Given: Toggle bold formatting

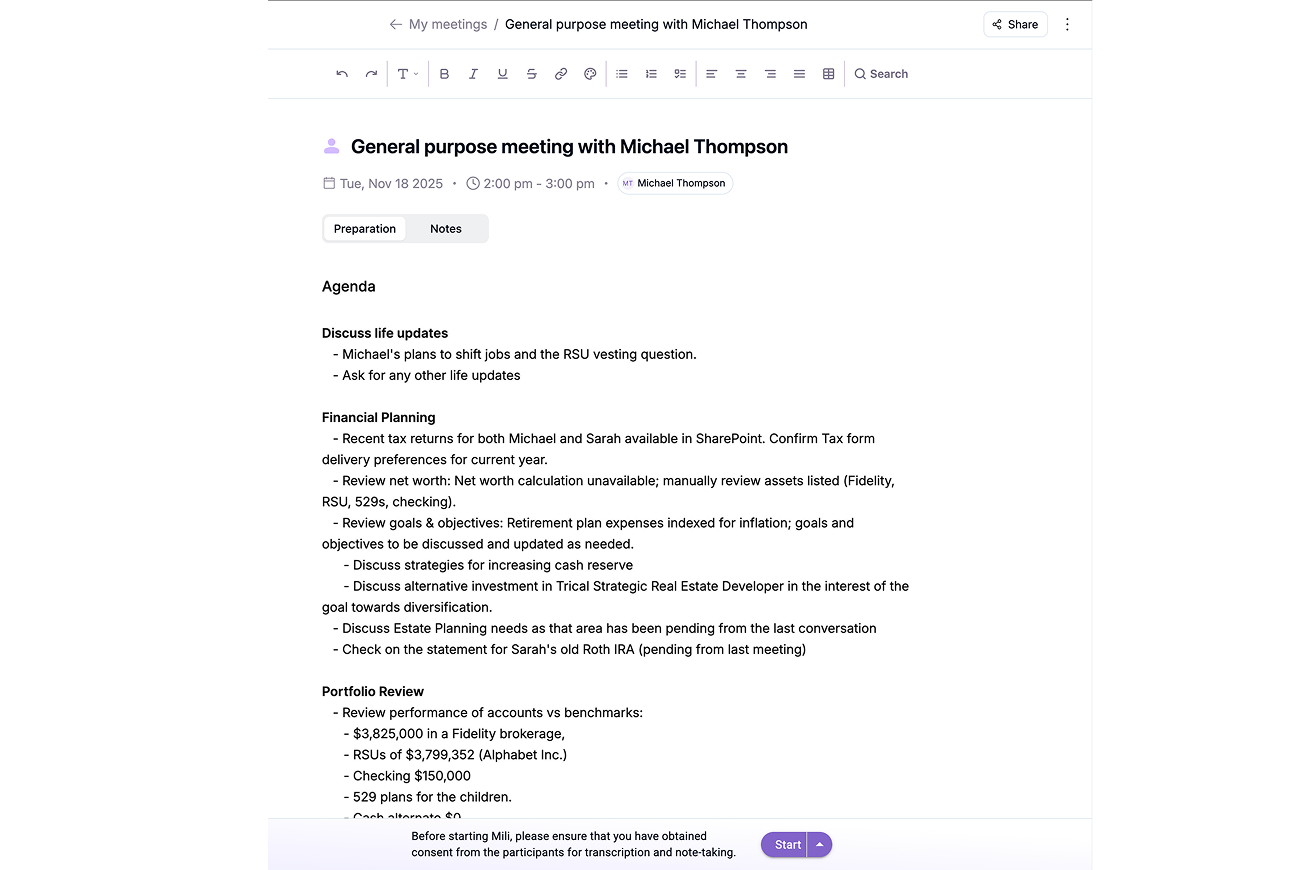Looking at the screenshot, I should click(x=444, y=74).
